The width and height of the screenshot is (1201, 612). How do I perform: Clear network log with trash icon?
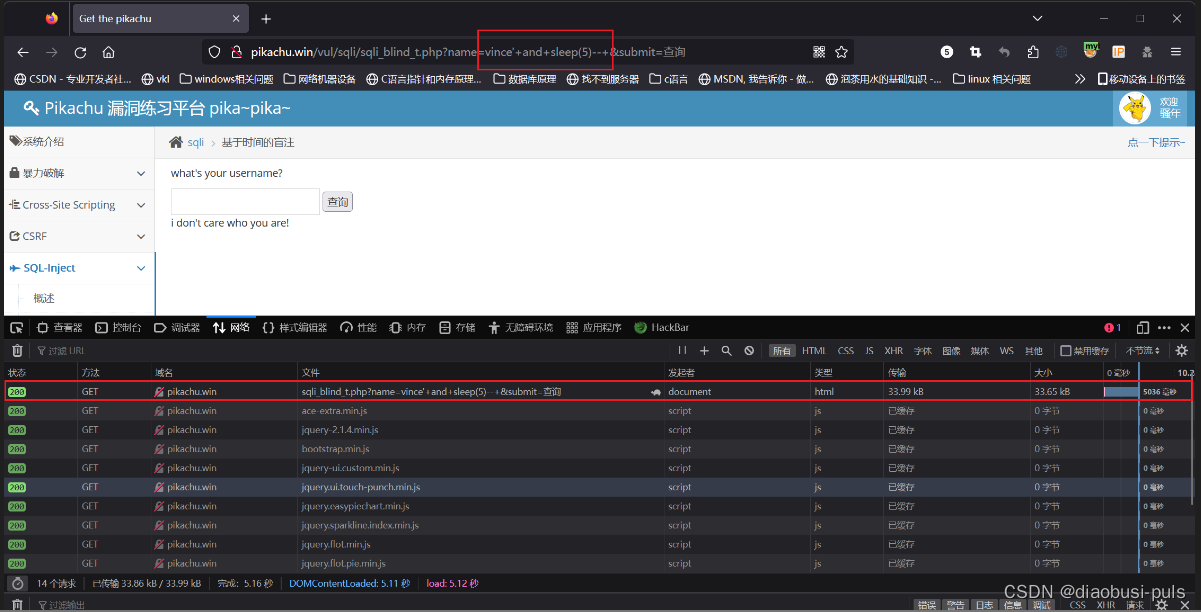(17, 351)
